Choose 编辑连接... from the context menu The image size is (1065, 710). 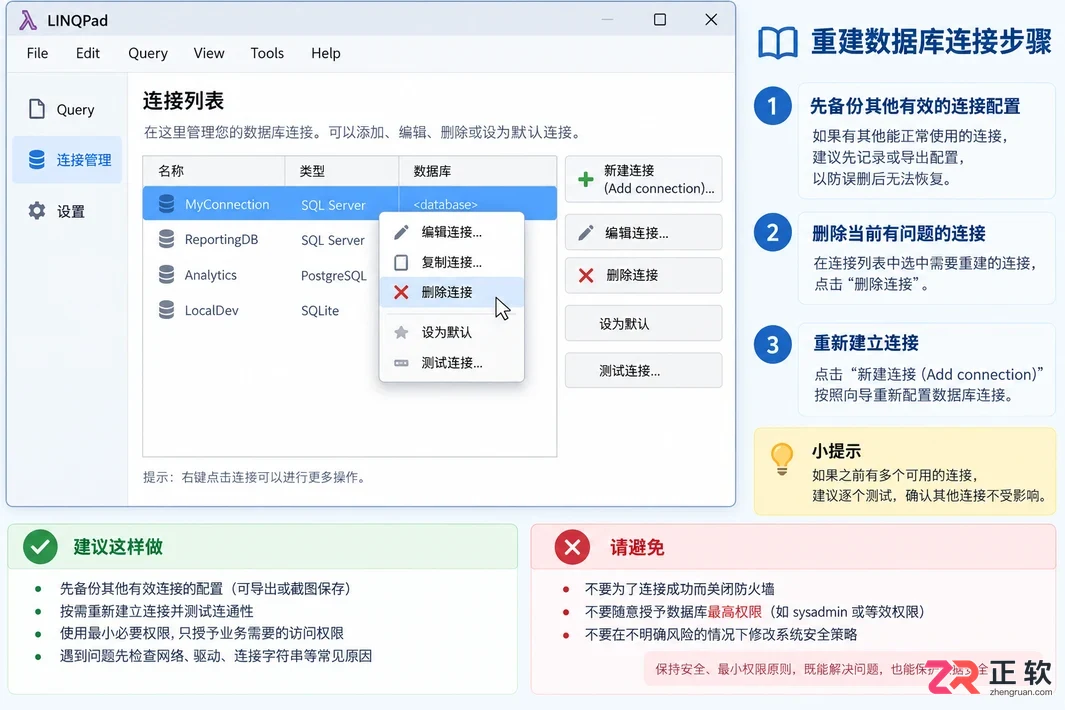tap(452, 232)
